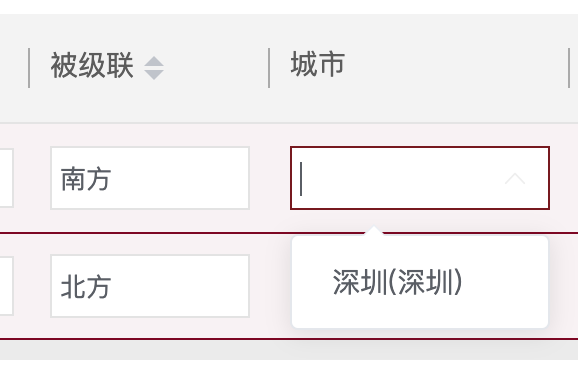578x386 pixels.
Task: Click the 城市 column header label
Action: coord(318,65)
